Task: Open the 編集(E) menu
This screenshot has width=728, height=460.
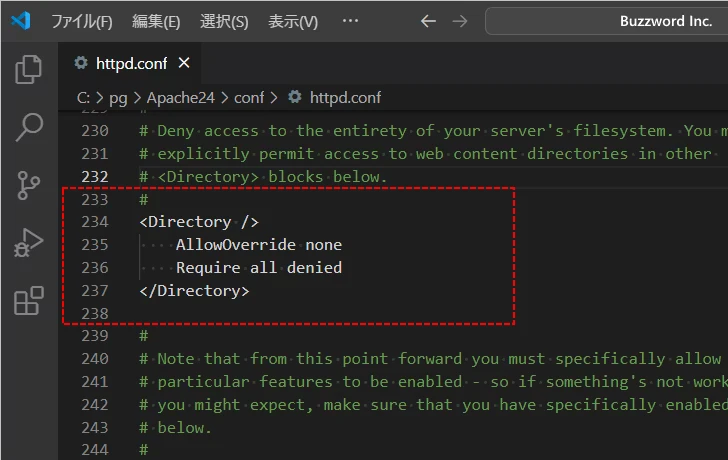Action: pyautogui.click(x=156, y=21)
